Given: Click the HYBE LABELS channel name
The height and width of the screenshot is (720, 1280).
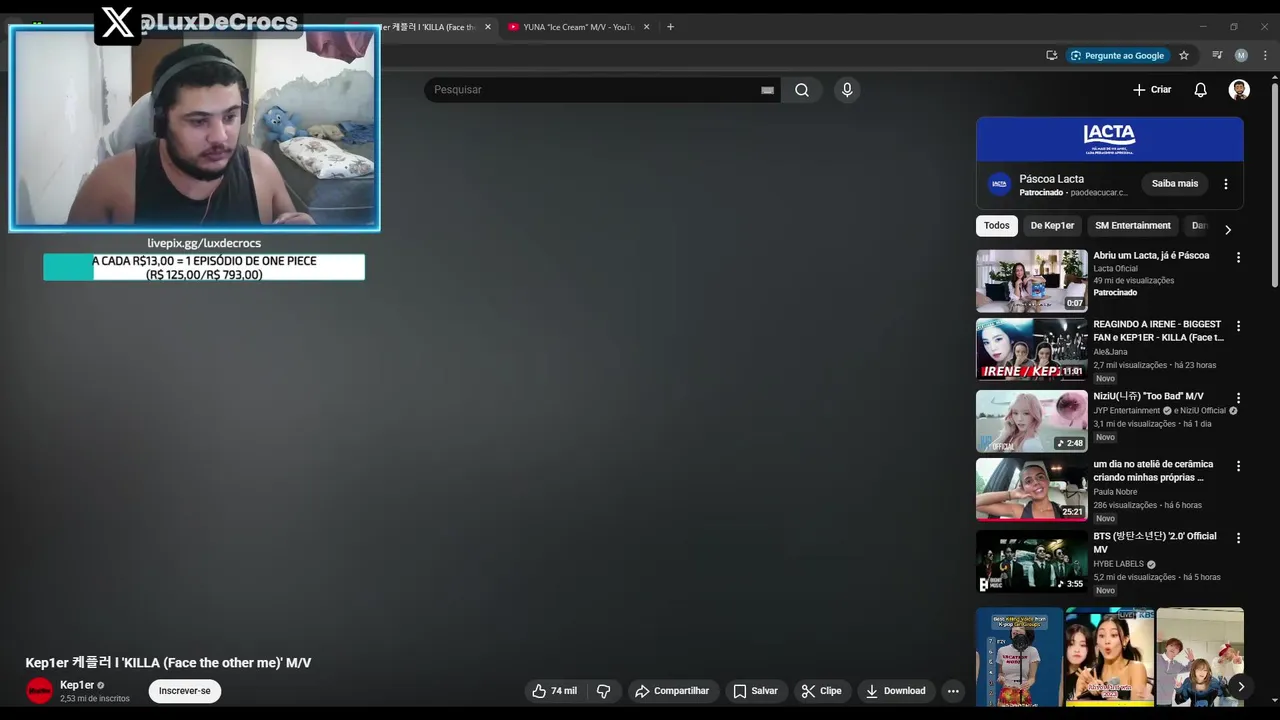Looking at the screenshot, I should [x=1118, y=564].
